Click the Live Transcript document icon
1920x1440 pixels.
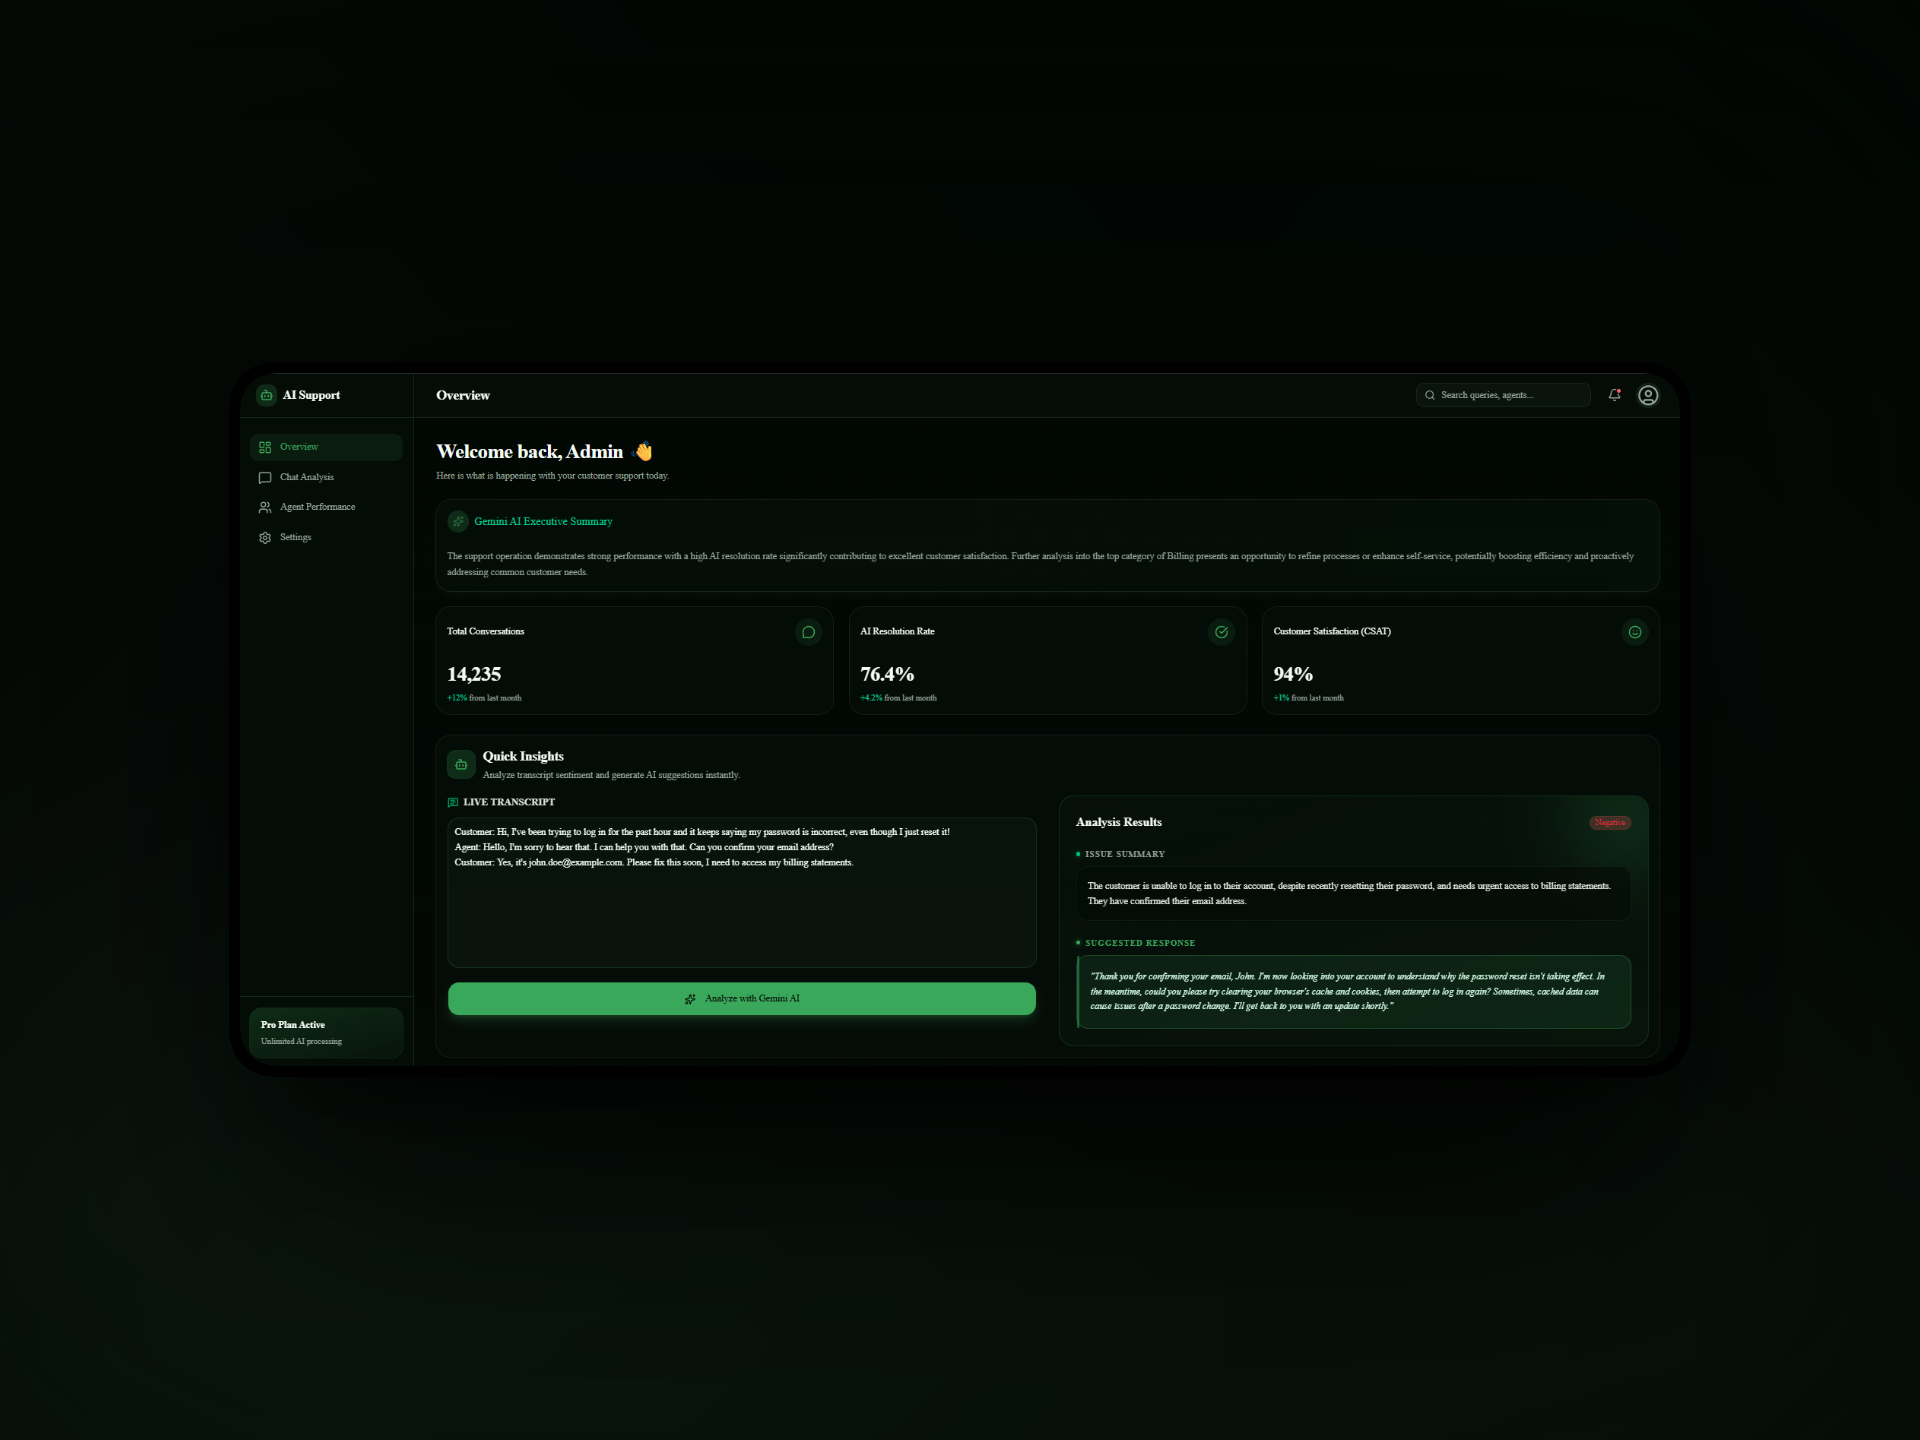point(453,801)
